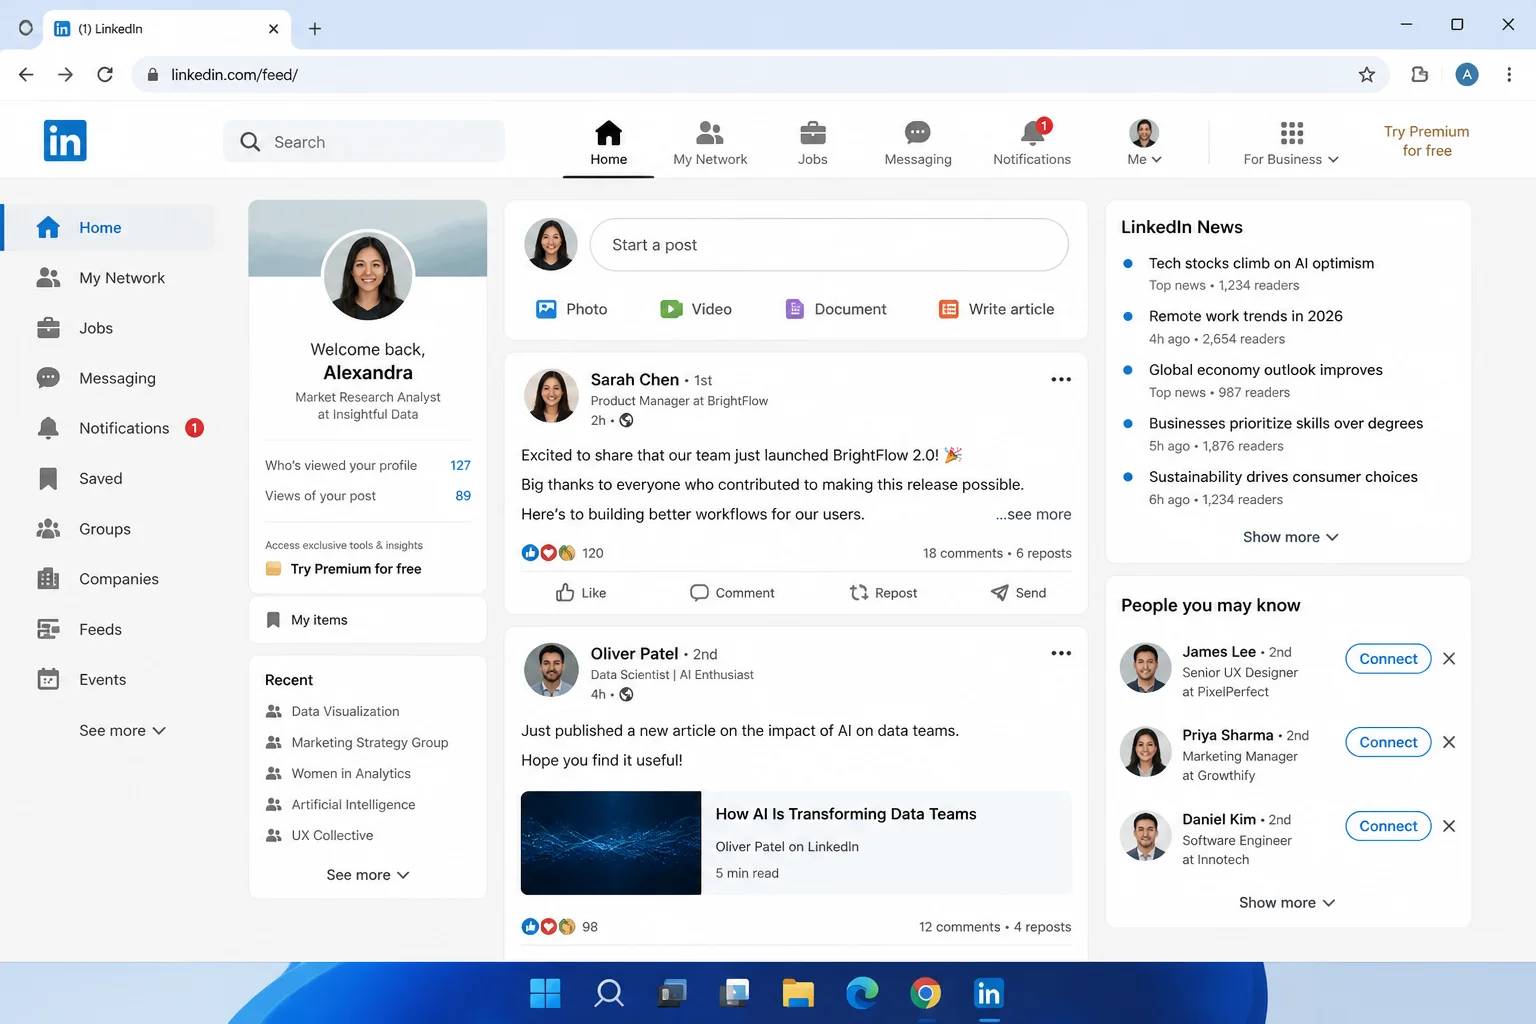Expand See more in left sidebar
1536x1024 pixels.
pyautogui.click(x=122, y=731)
